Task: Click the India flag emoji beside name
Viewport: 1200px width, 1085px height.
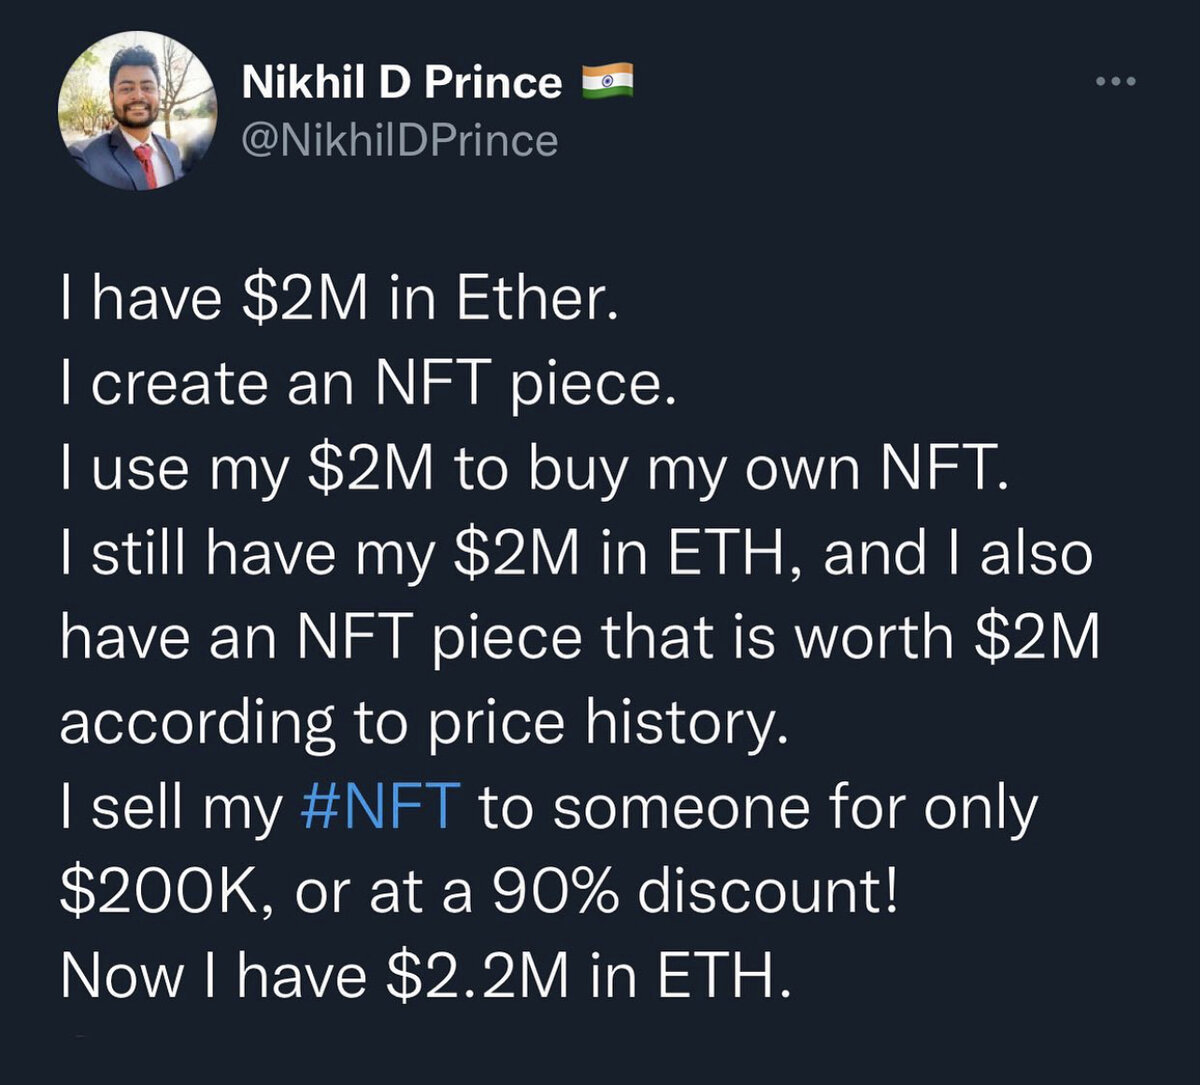Action: click(608, 81)
